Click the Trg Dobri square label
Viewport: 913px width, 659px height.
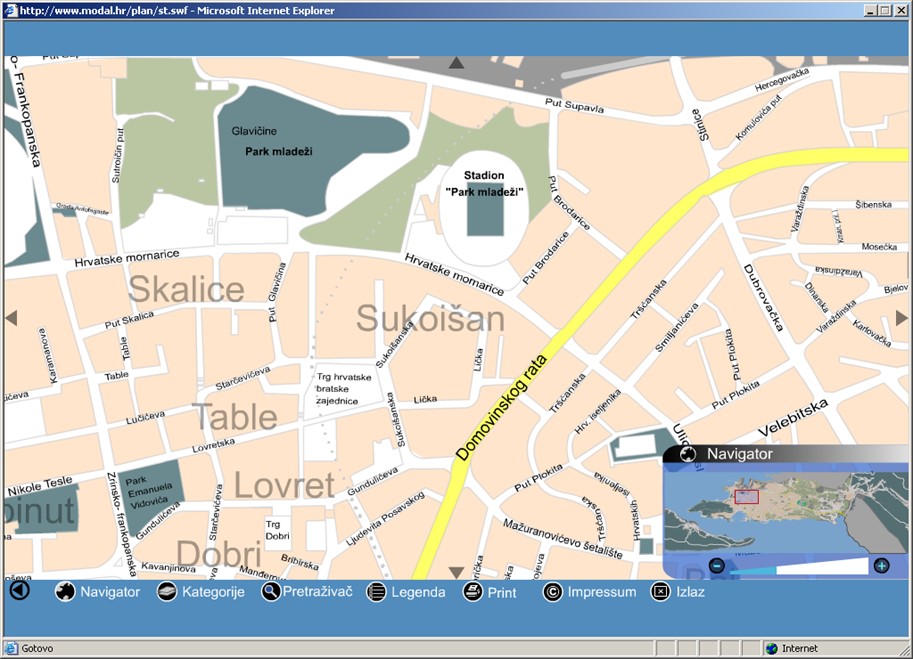(x=277, y=530)
